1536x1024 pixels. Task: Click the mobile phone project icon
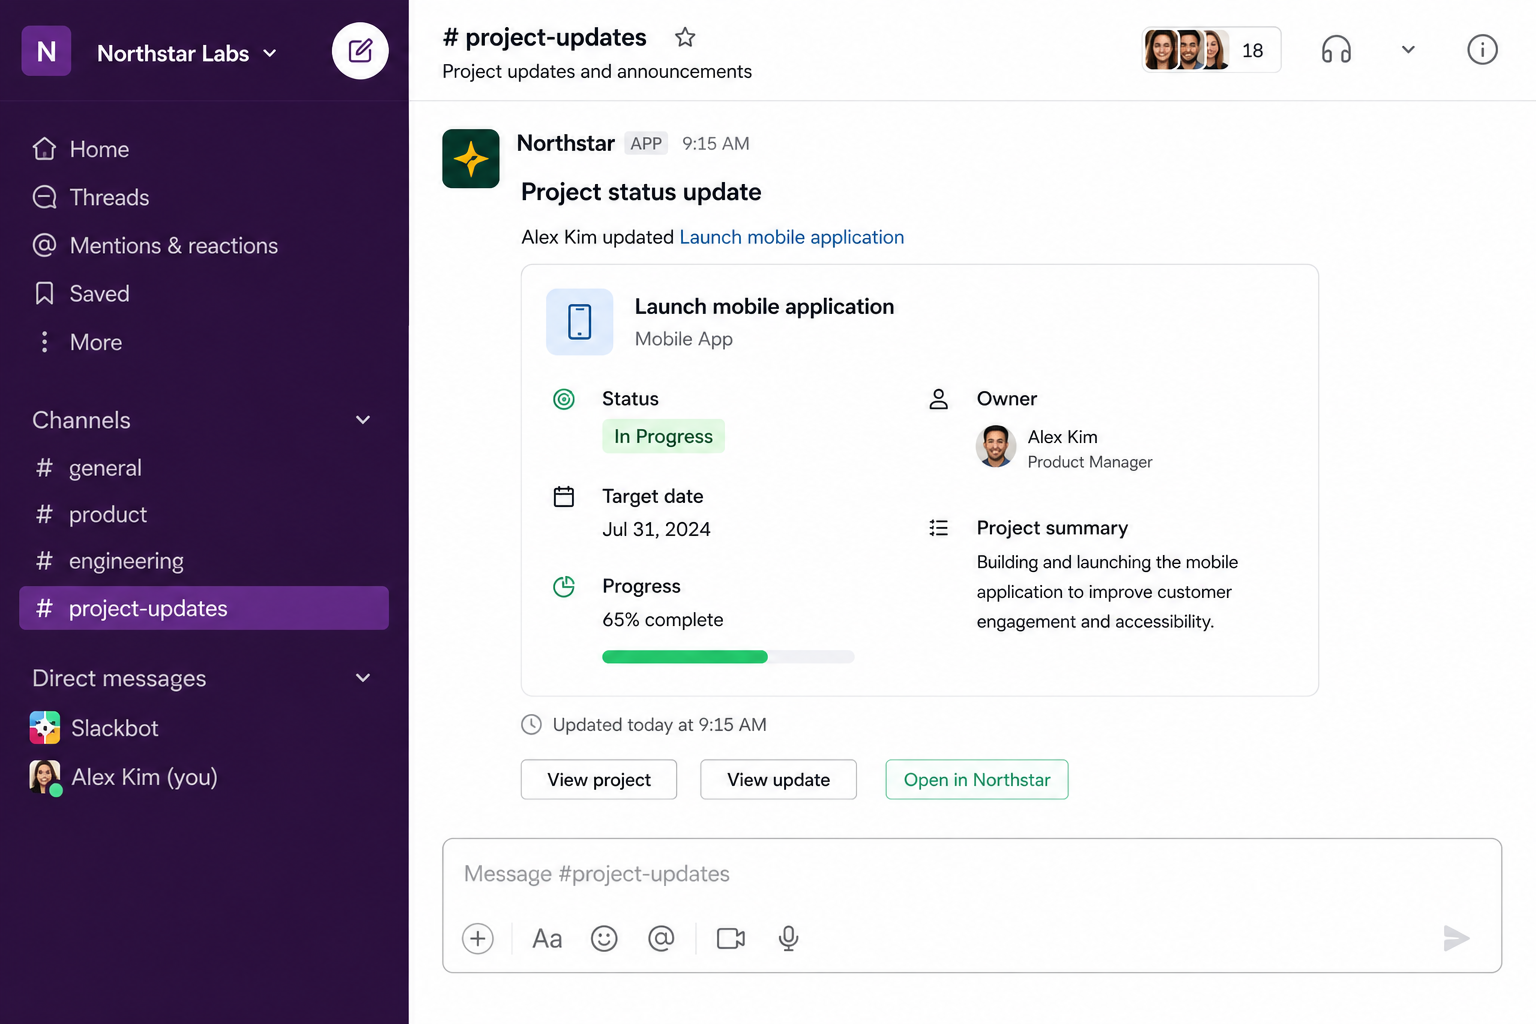tap(580, 322)
